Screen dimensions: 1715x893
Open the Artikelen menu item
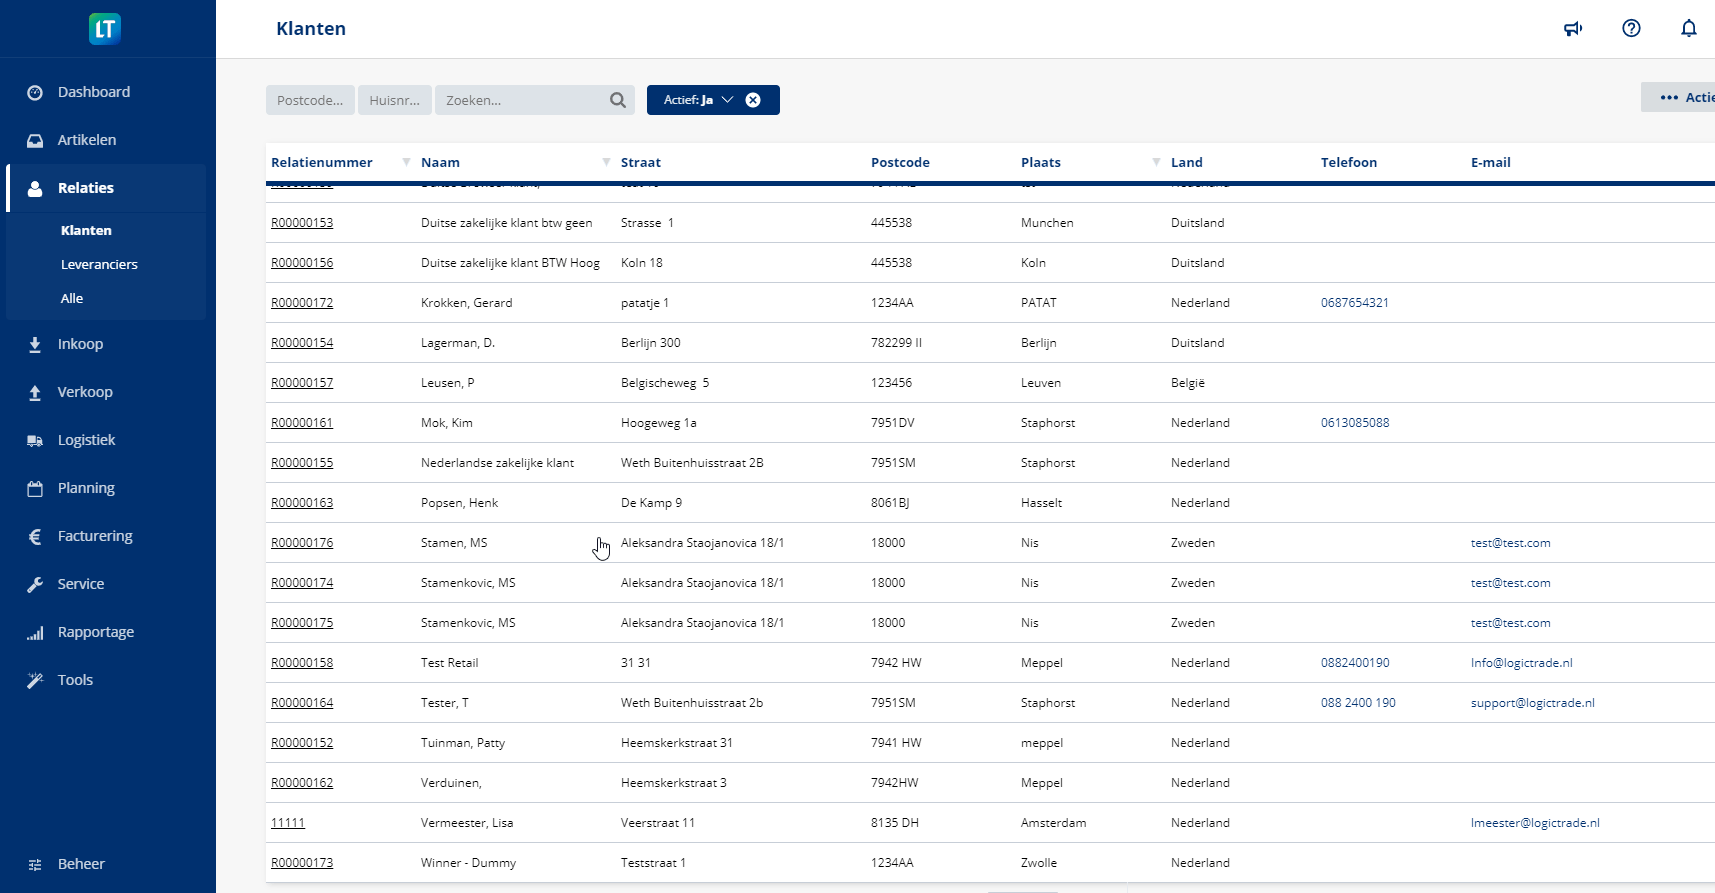[87, 140]
